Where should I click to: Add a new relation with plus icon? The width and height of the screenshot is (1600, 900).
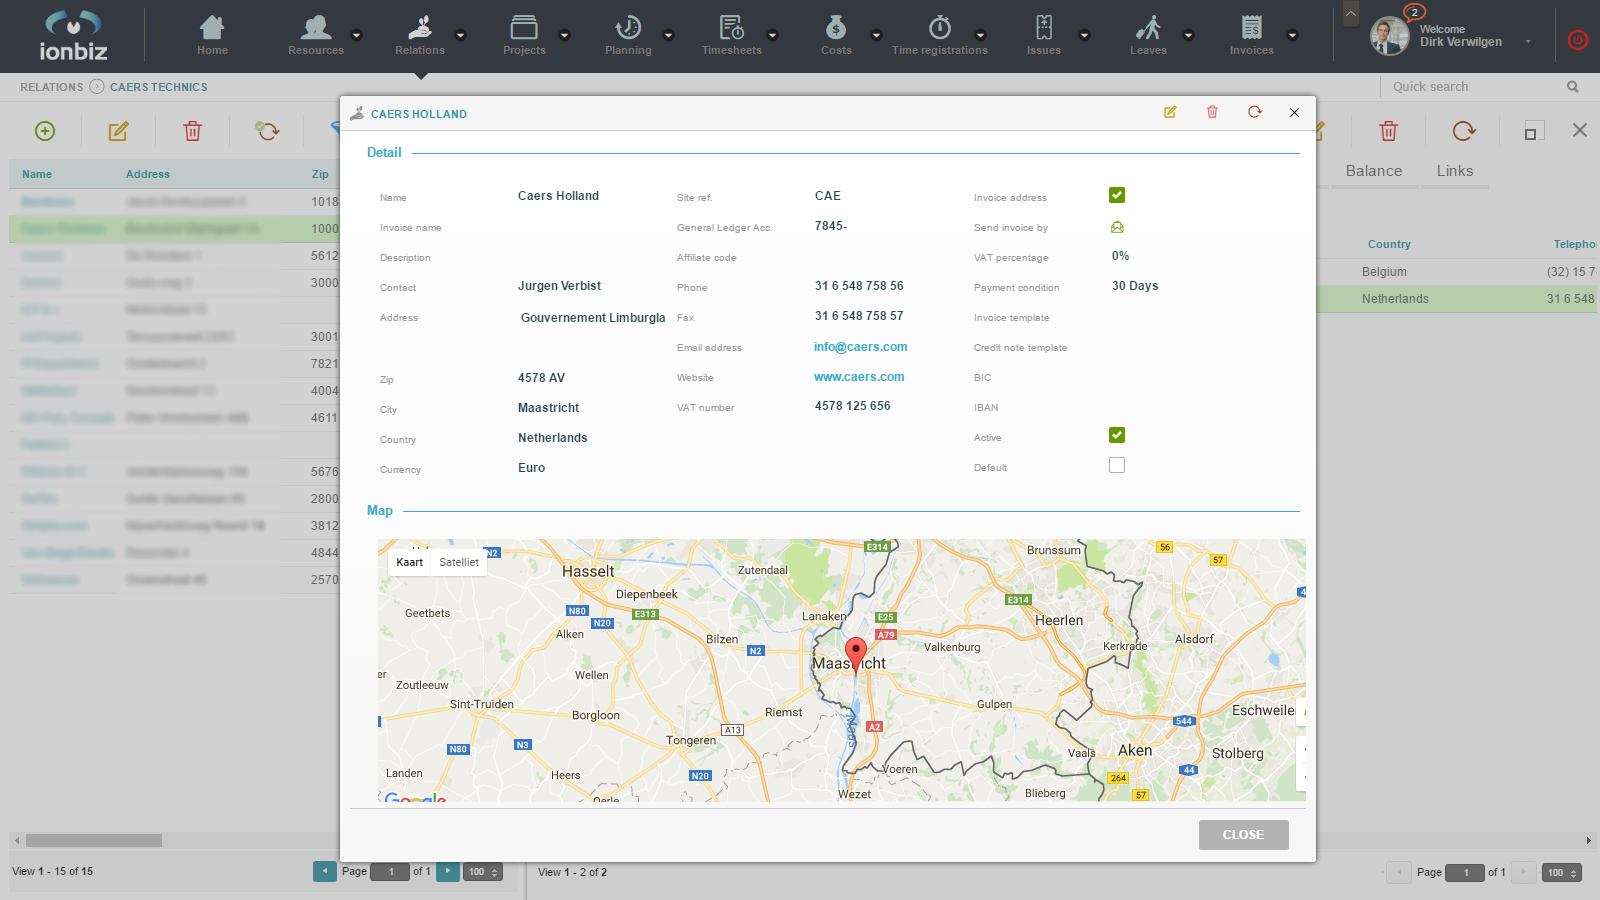click(45, 131)
